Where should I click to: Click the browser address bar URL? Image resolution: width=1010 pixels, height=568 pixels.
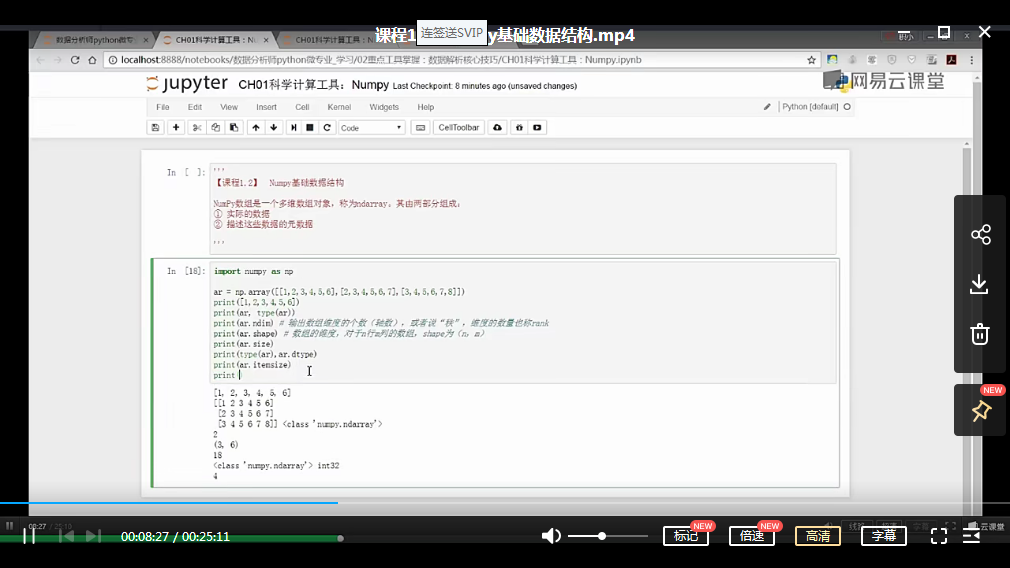[x=381, y=60]
